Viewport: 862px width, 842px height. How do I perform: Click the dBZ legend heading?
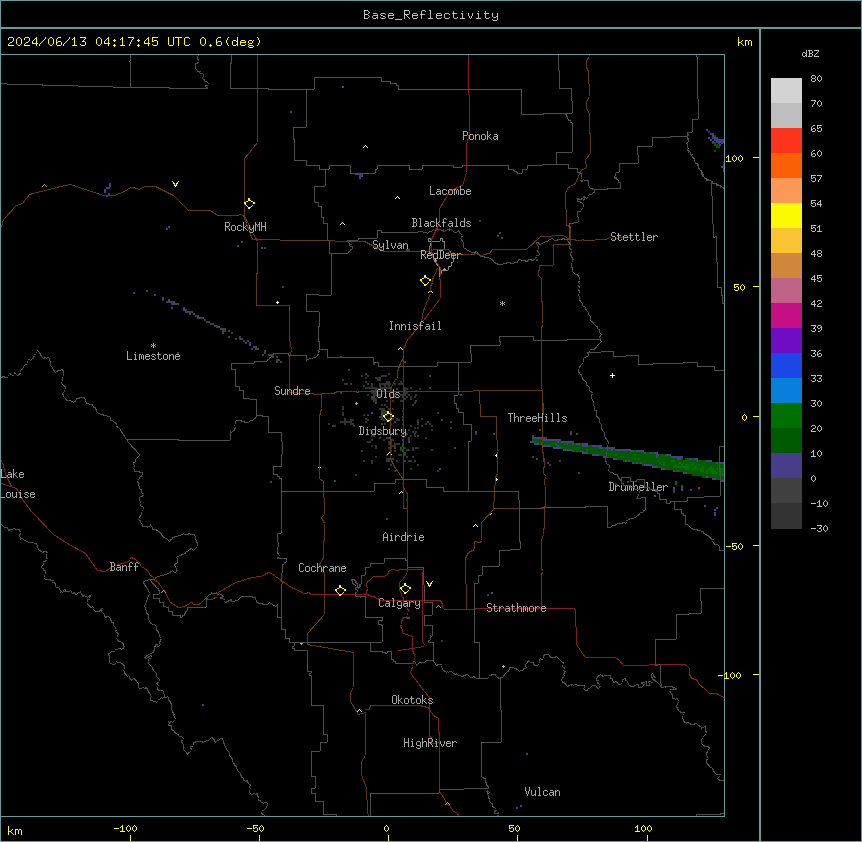click(810, 54)
